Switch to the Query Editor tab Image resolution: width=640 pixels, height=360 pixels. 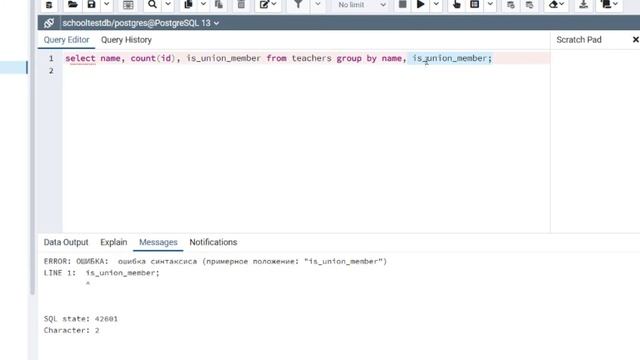click(x=67, y=40)
